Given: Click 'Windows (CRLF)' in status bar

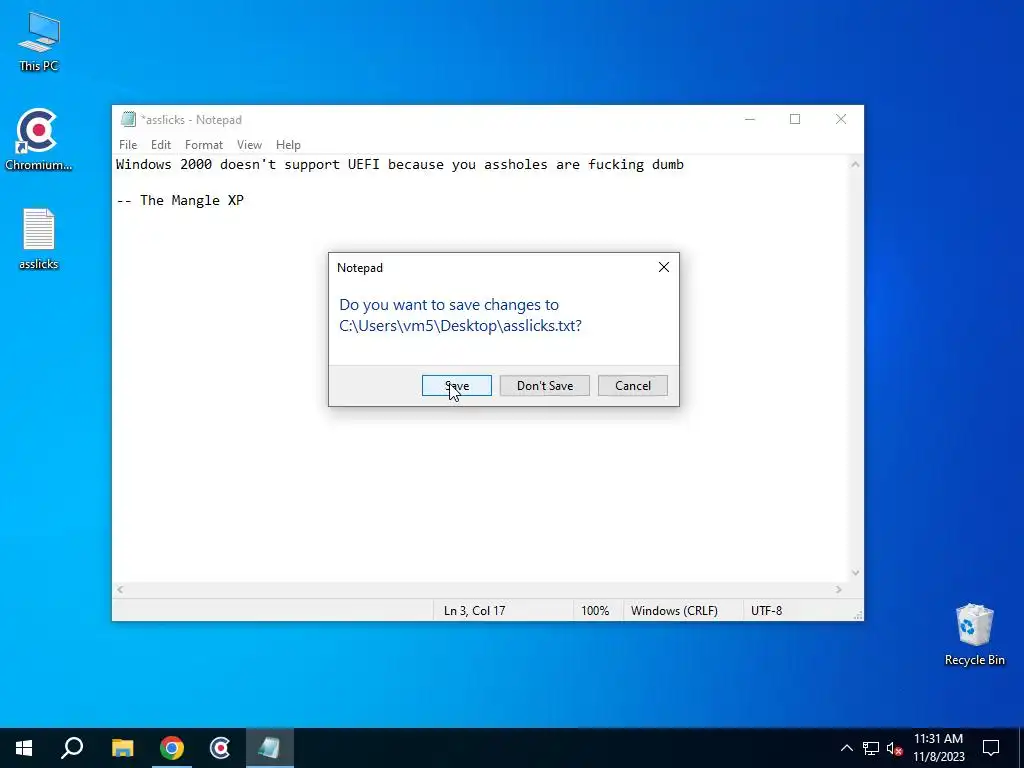Looking at the screenshot, I should tap(674, 611).
